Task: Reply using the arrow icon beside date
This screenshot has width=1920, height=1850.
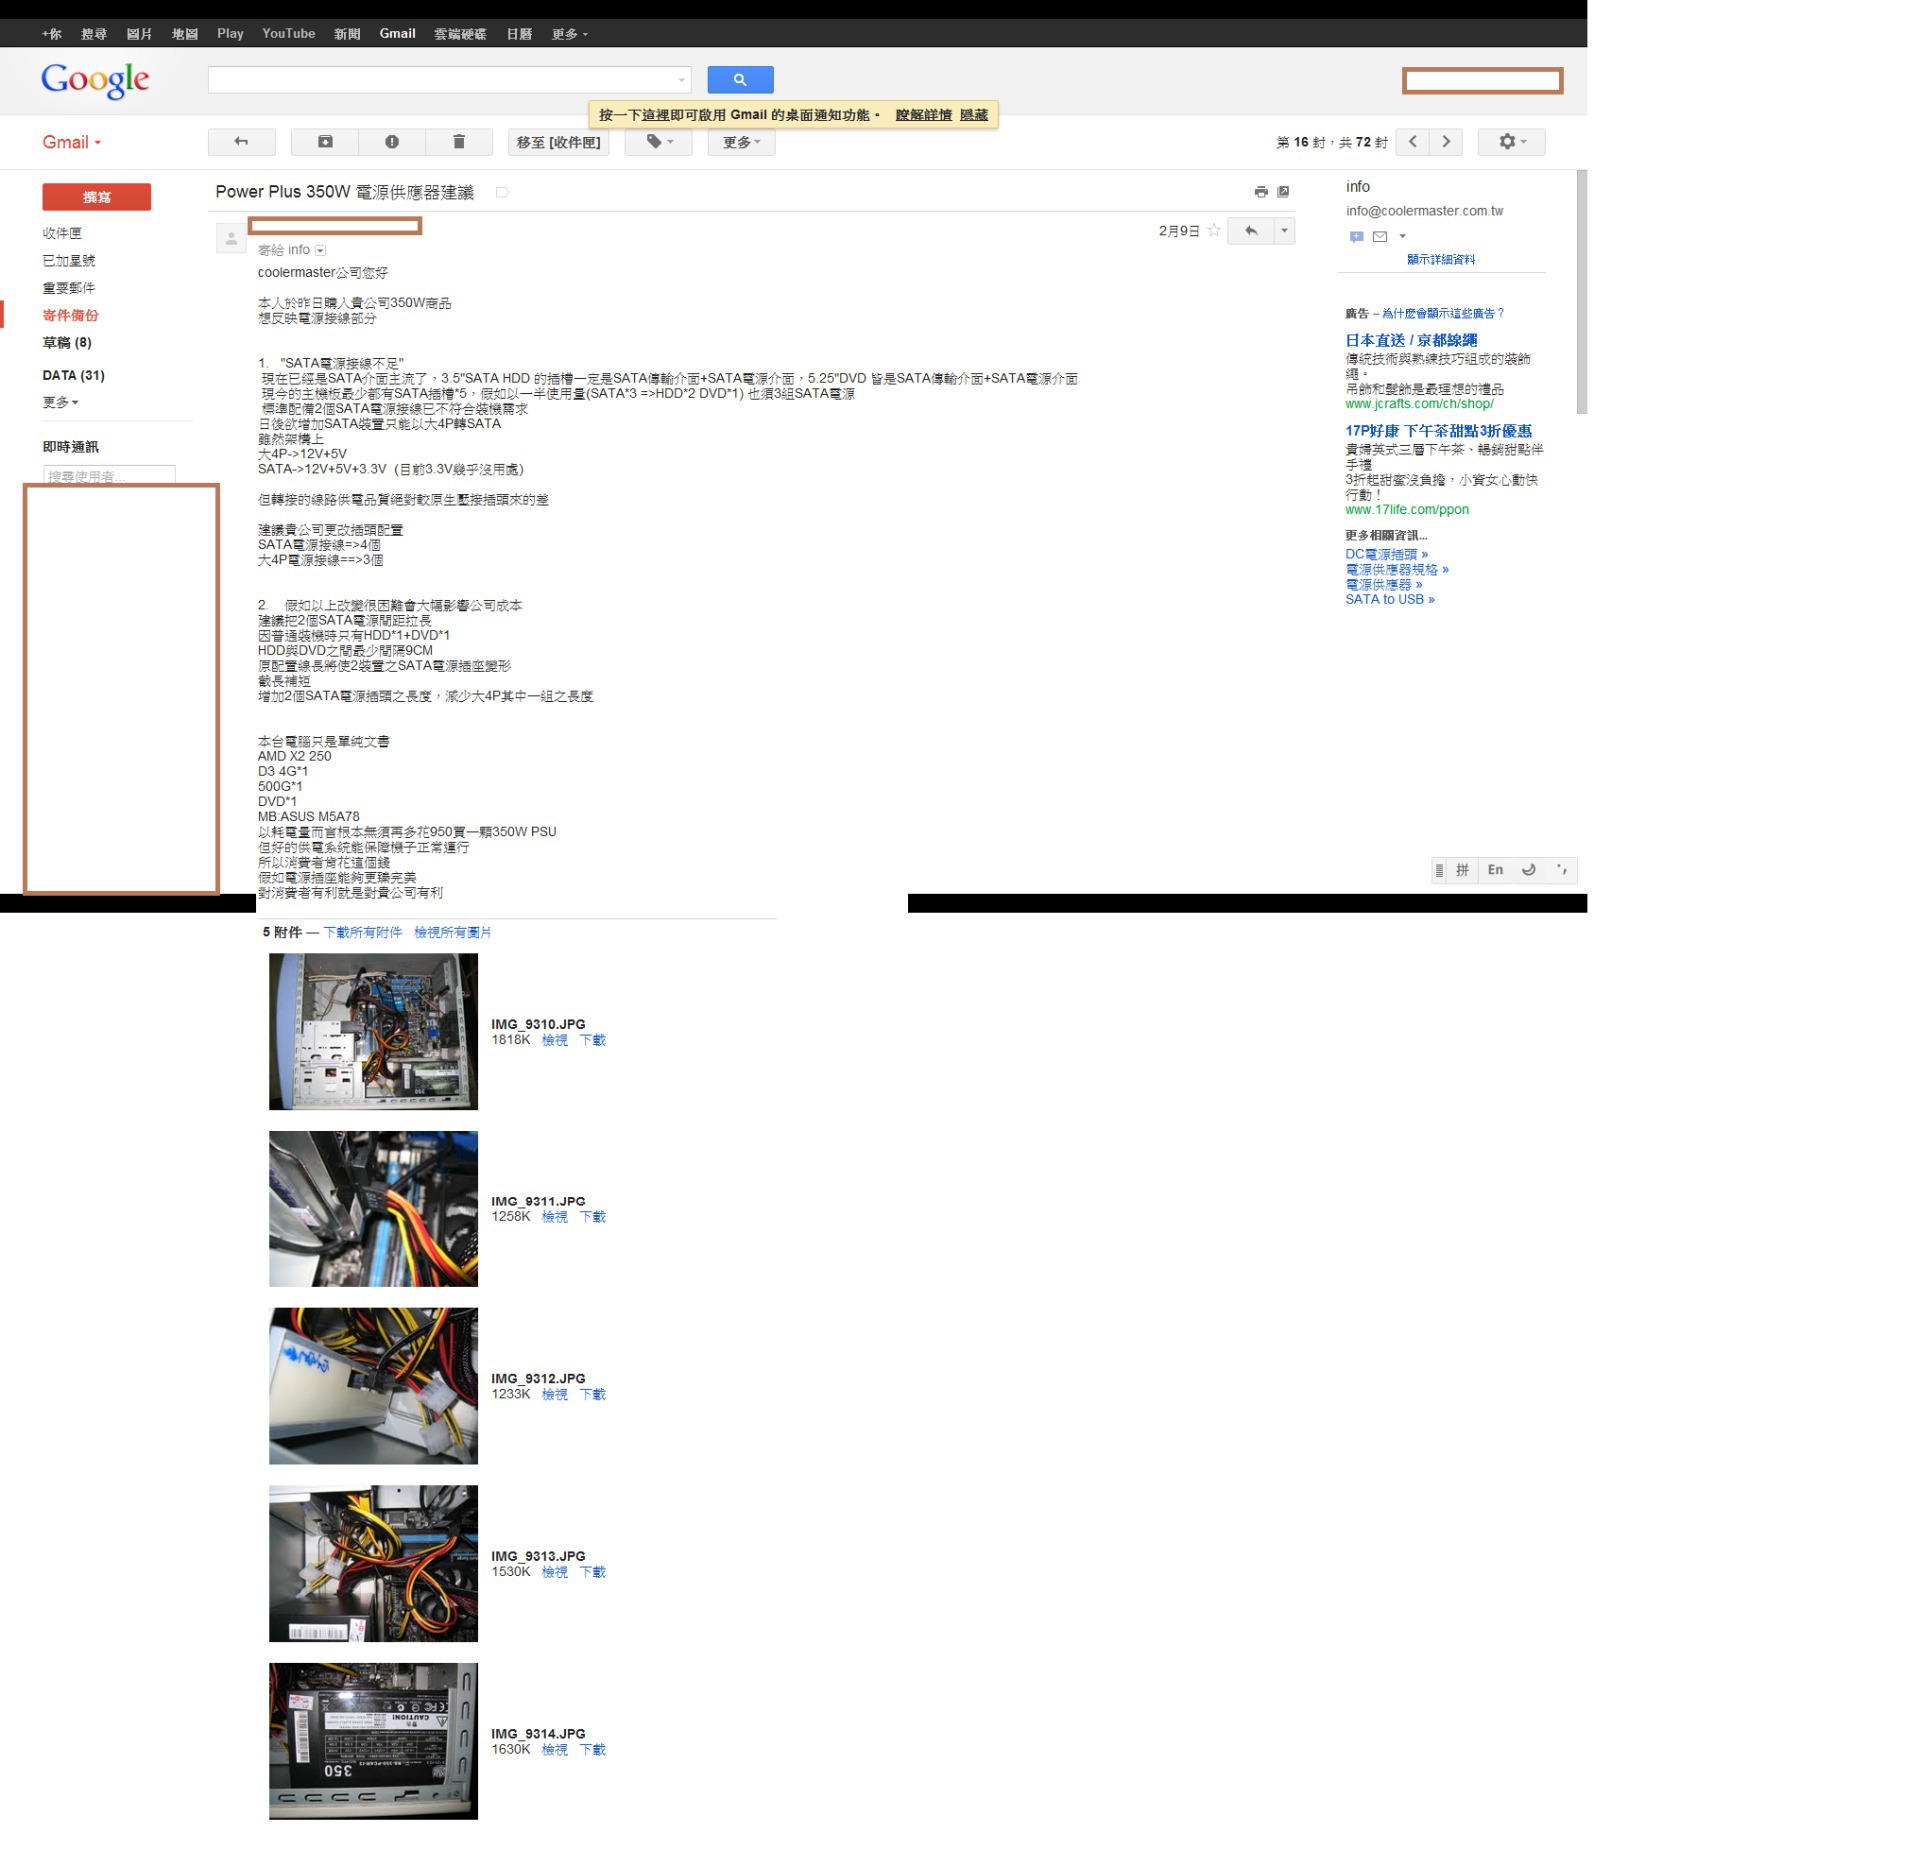Action: (1251, 231)
